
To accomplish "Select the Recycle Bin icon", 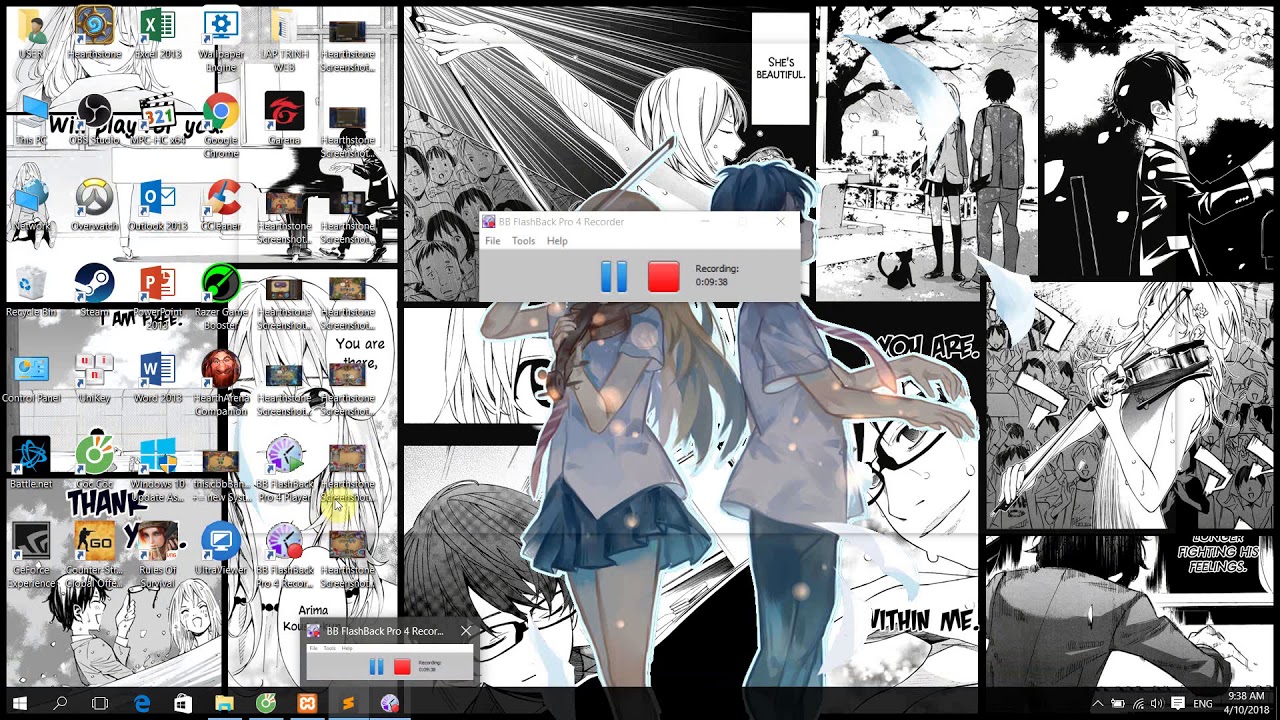I will pyautogui.click(x=31, y=292).
